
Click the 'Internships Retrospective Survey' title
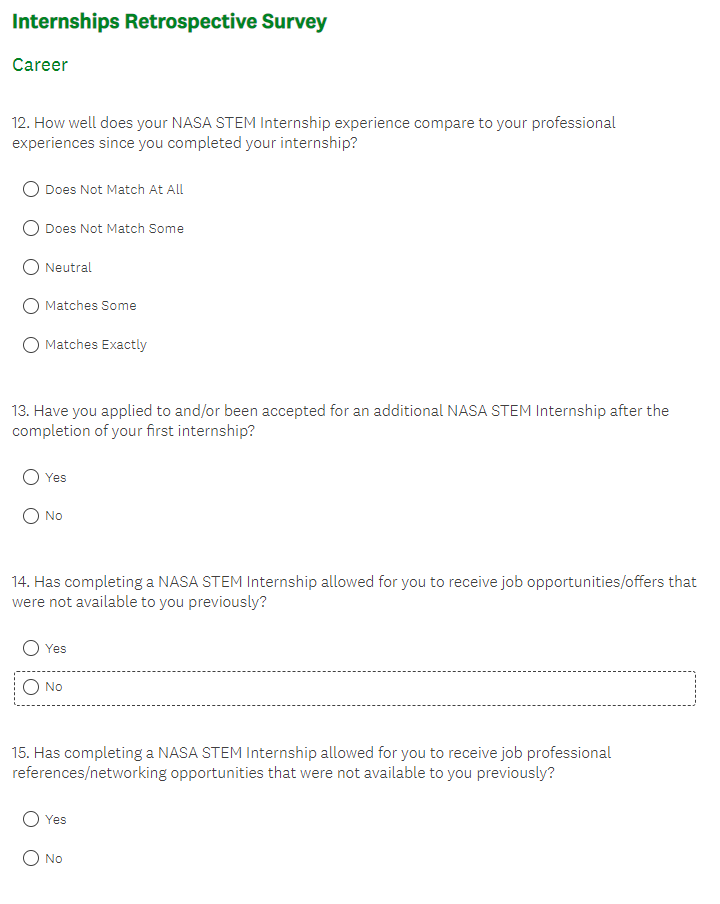point(169,22)
